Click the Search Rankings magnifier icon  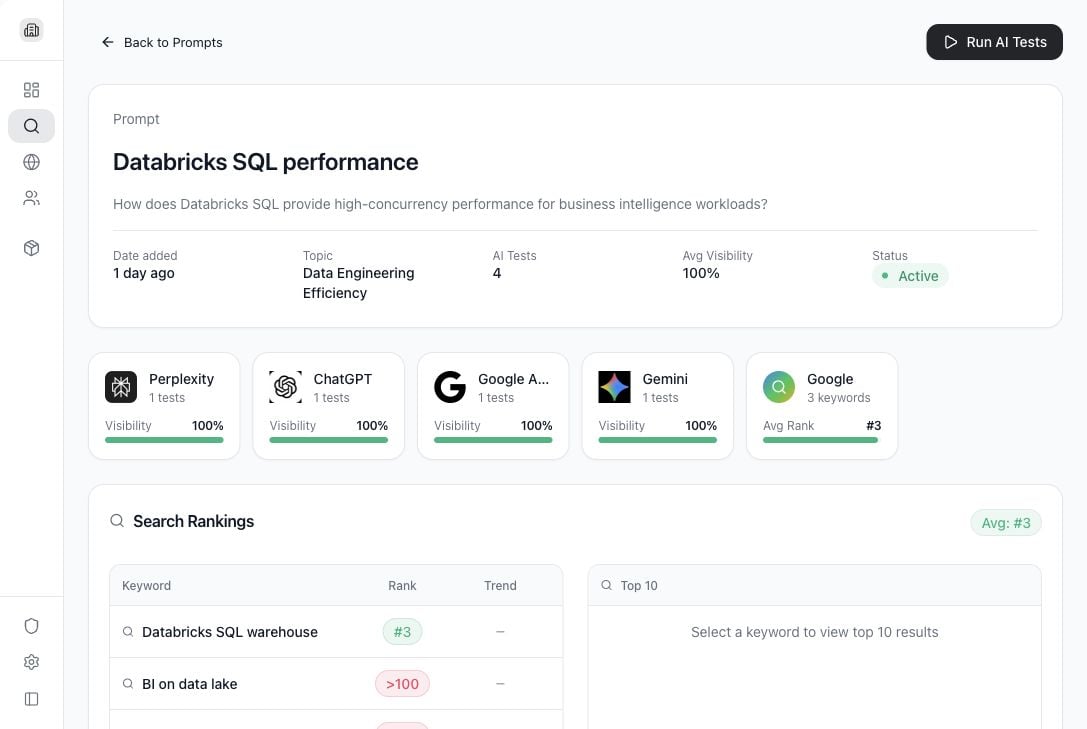coord(117,521)
